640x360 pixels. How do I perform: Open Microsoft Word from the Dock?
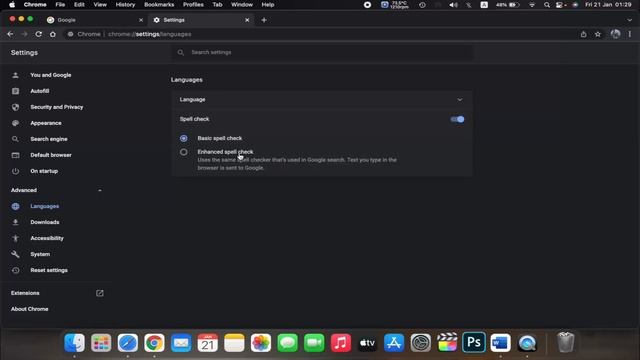(x=500, y=343)
